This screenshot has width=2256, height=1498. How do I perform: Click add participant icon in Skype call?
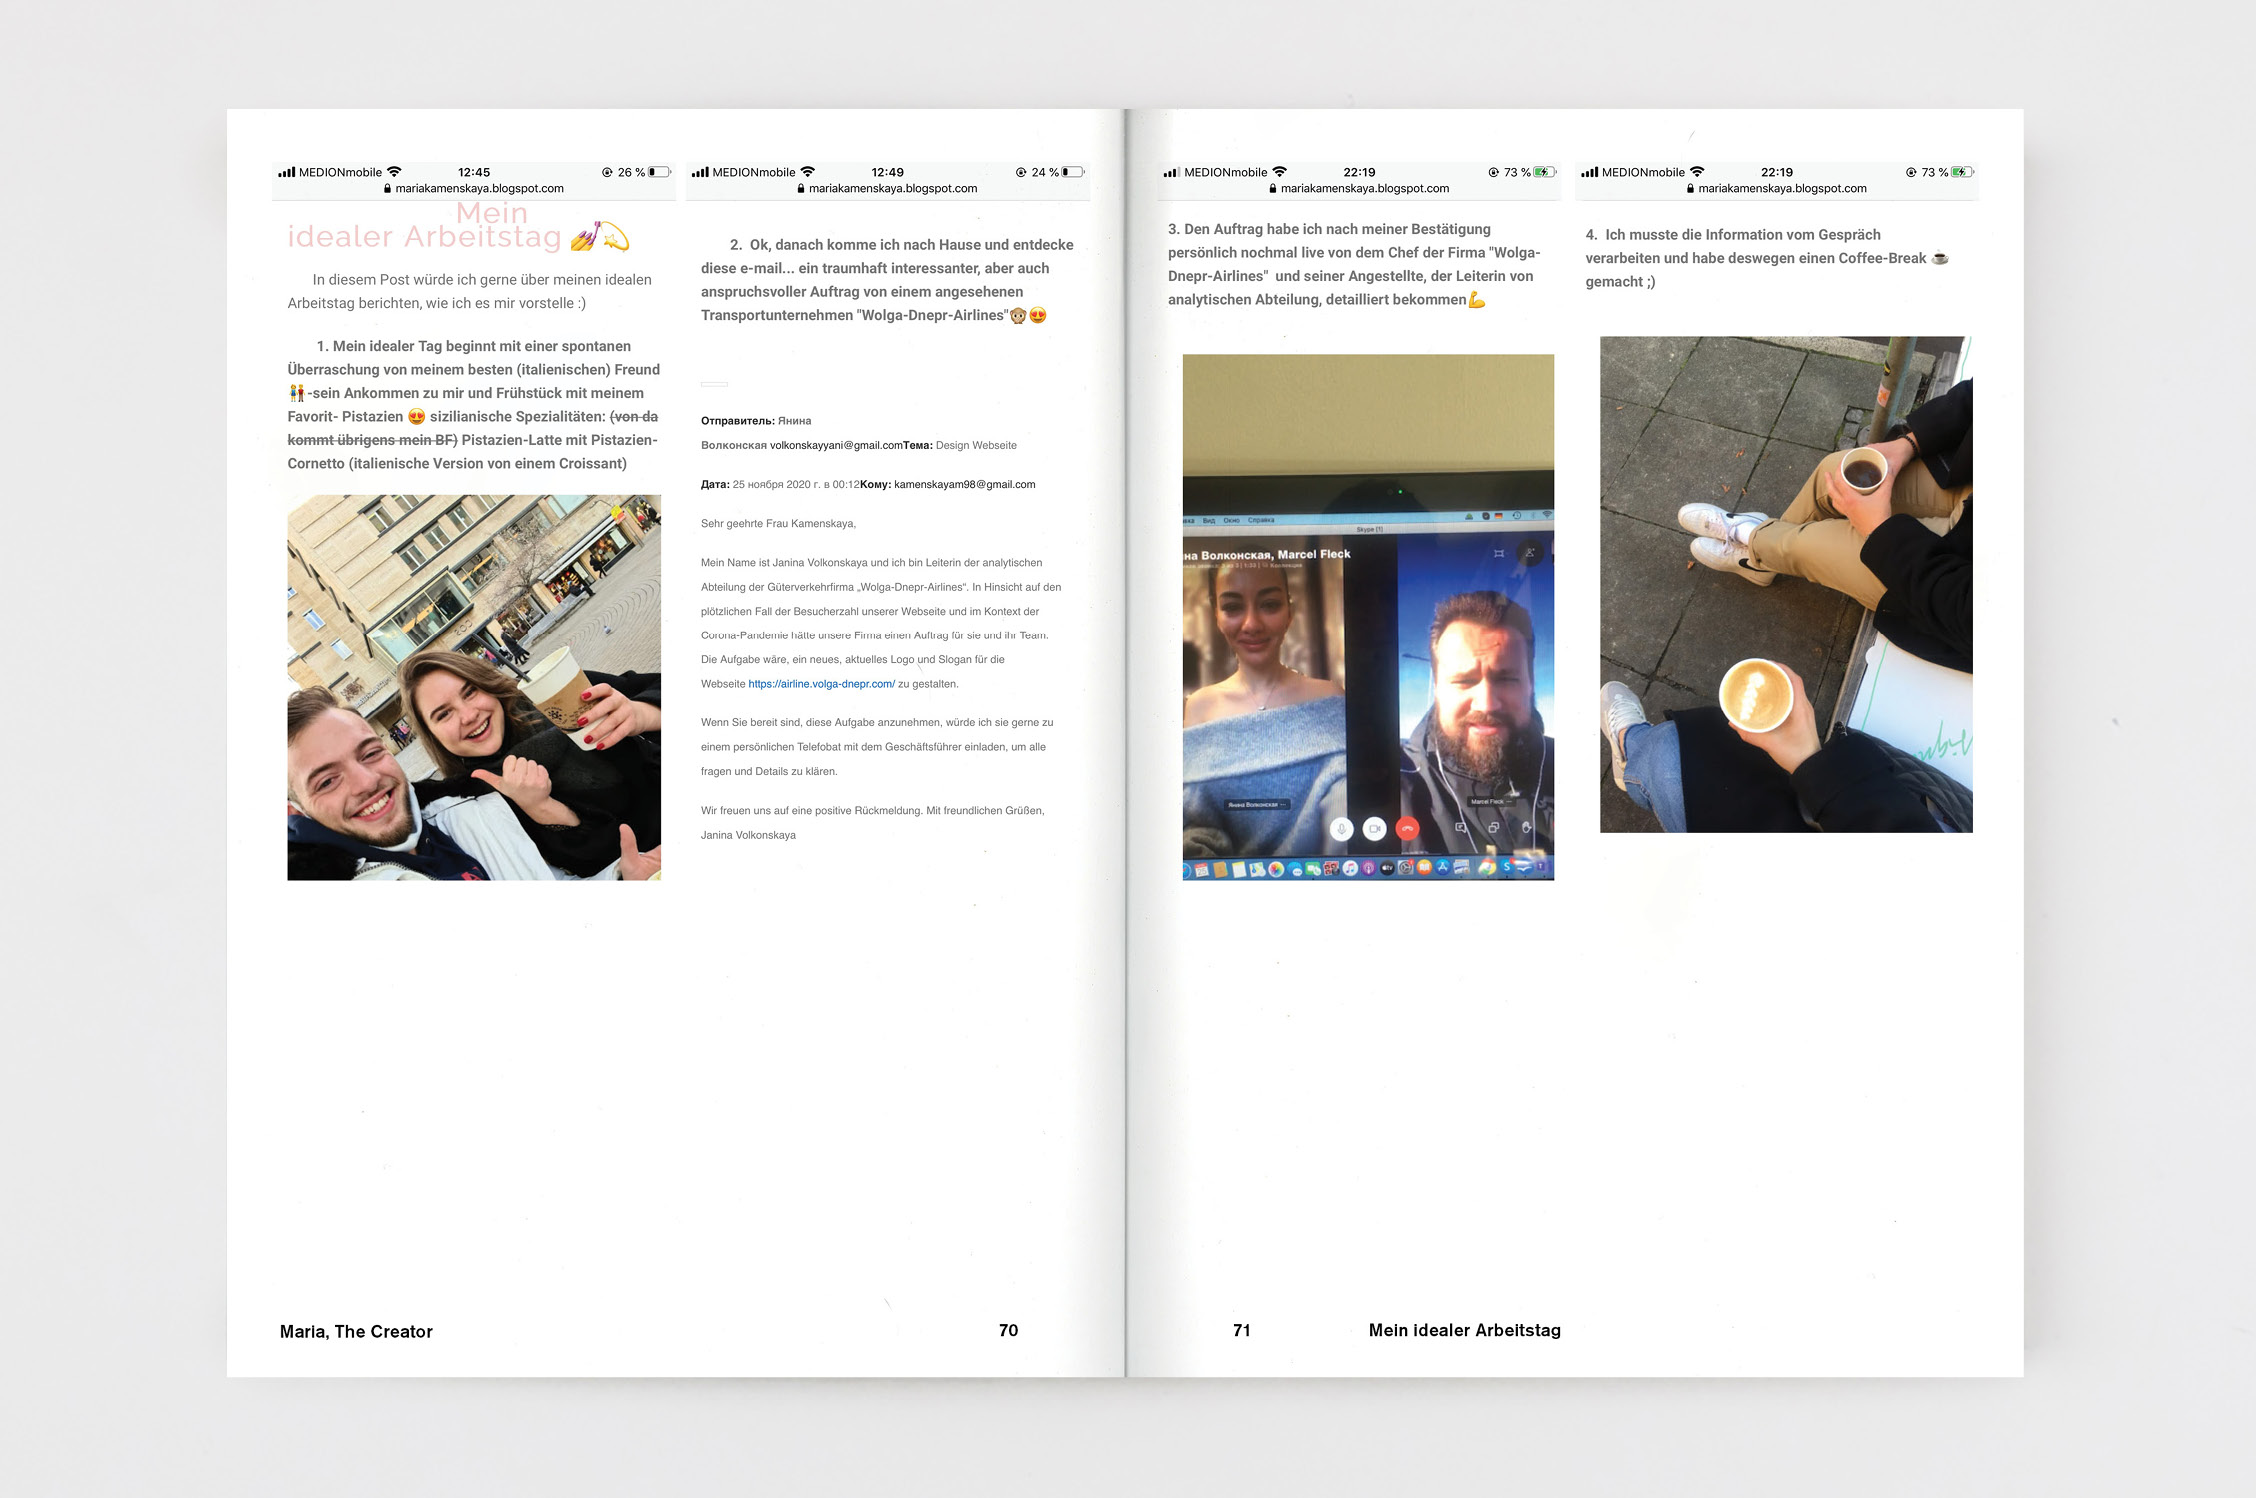1530,553
